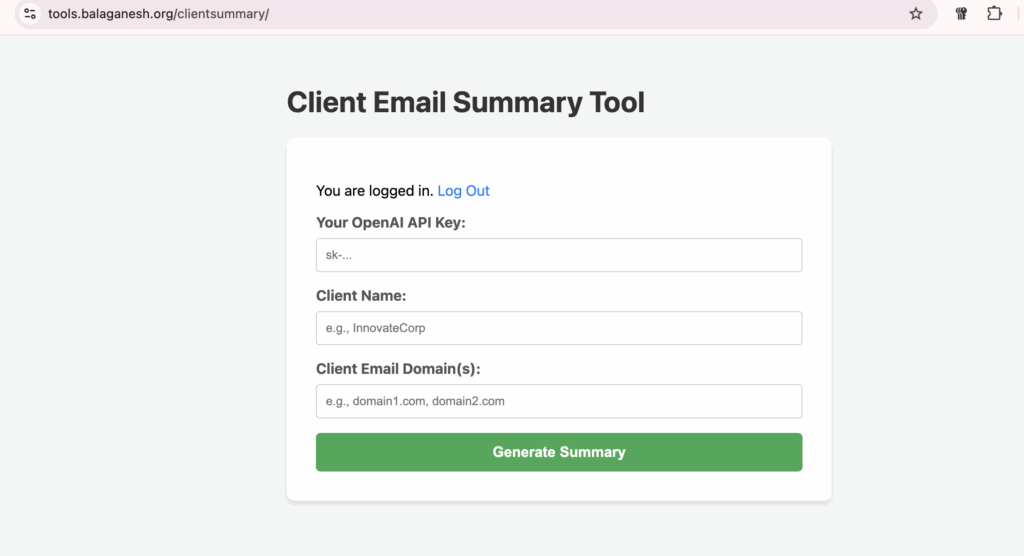
Task: Click the "Client Email Domain(s):" label
Action: tap(398, 369)
